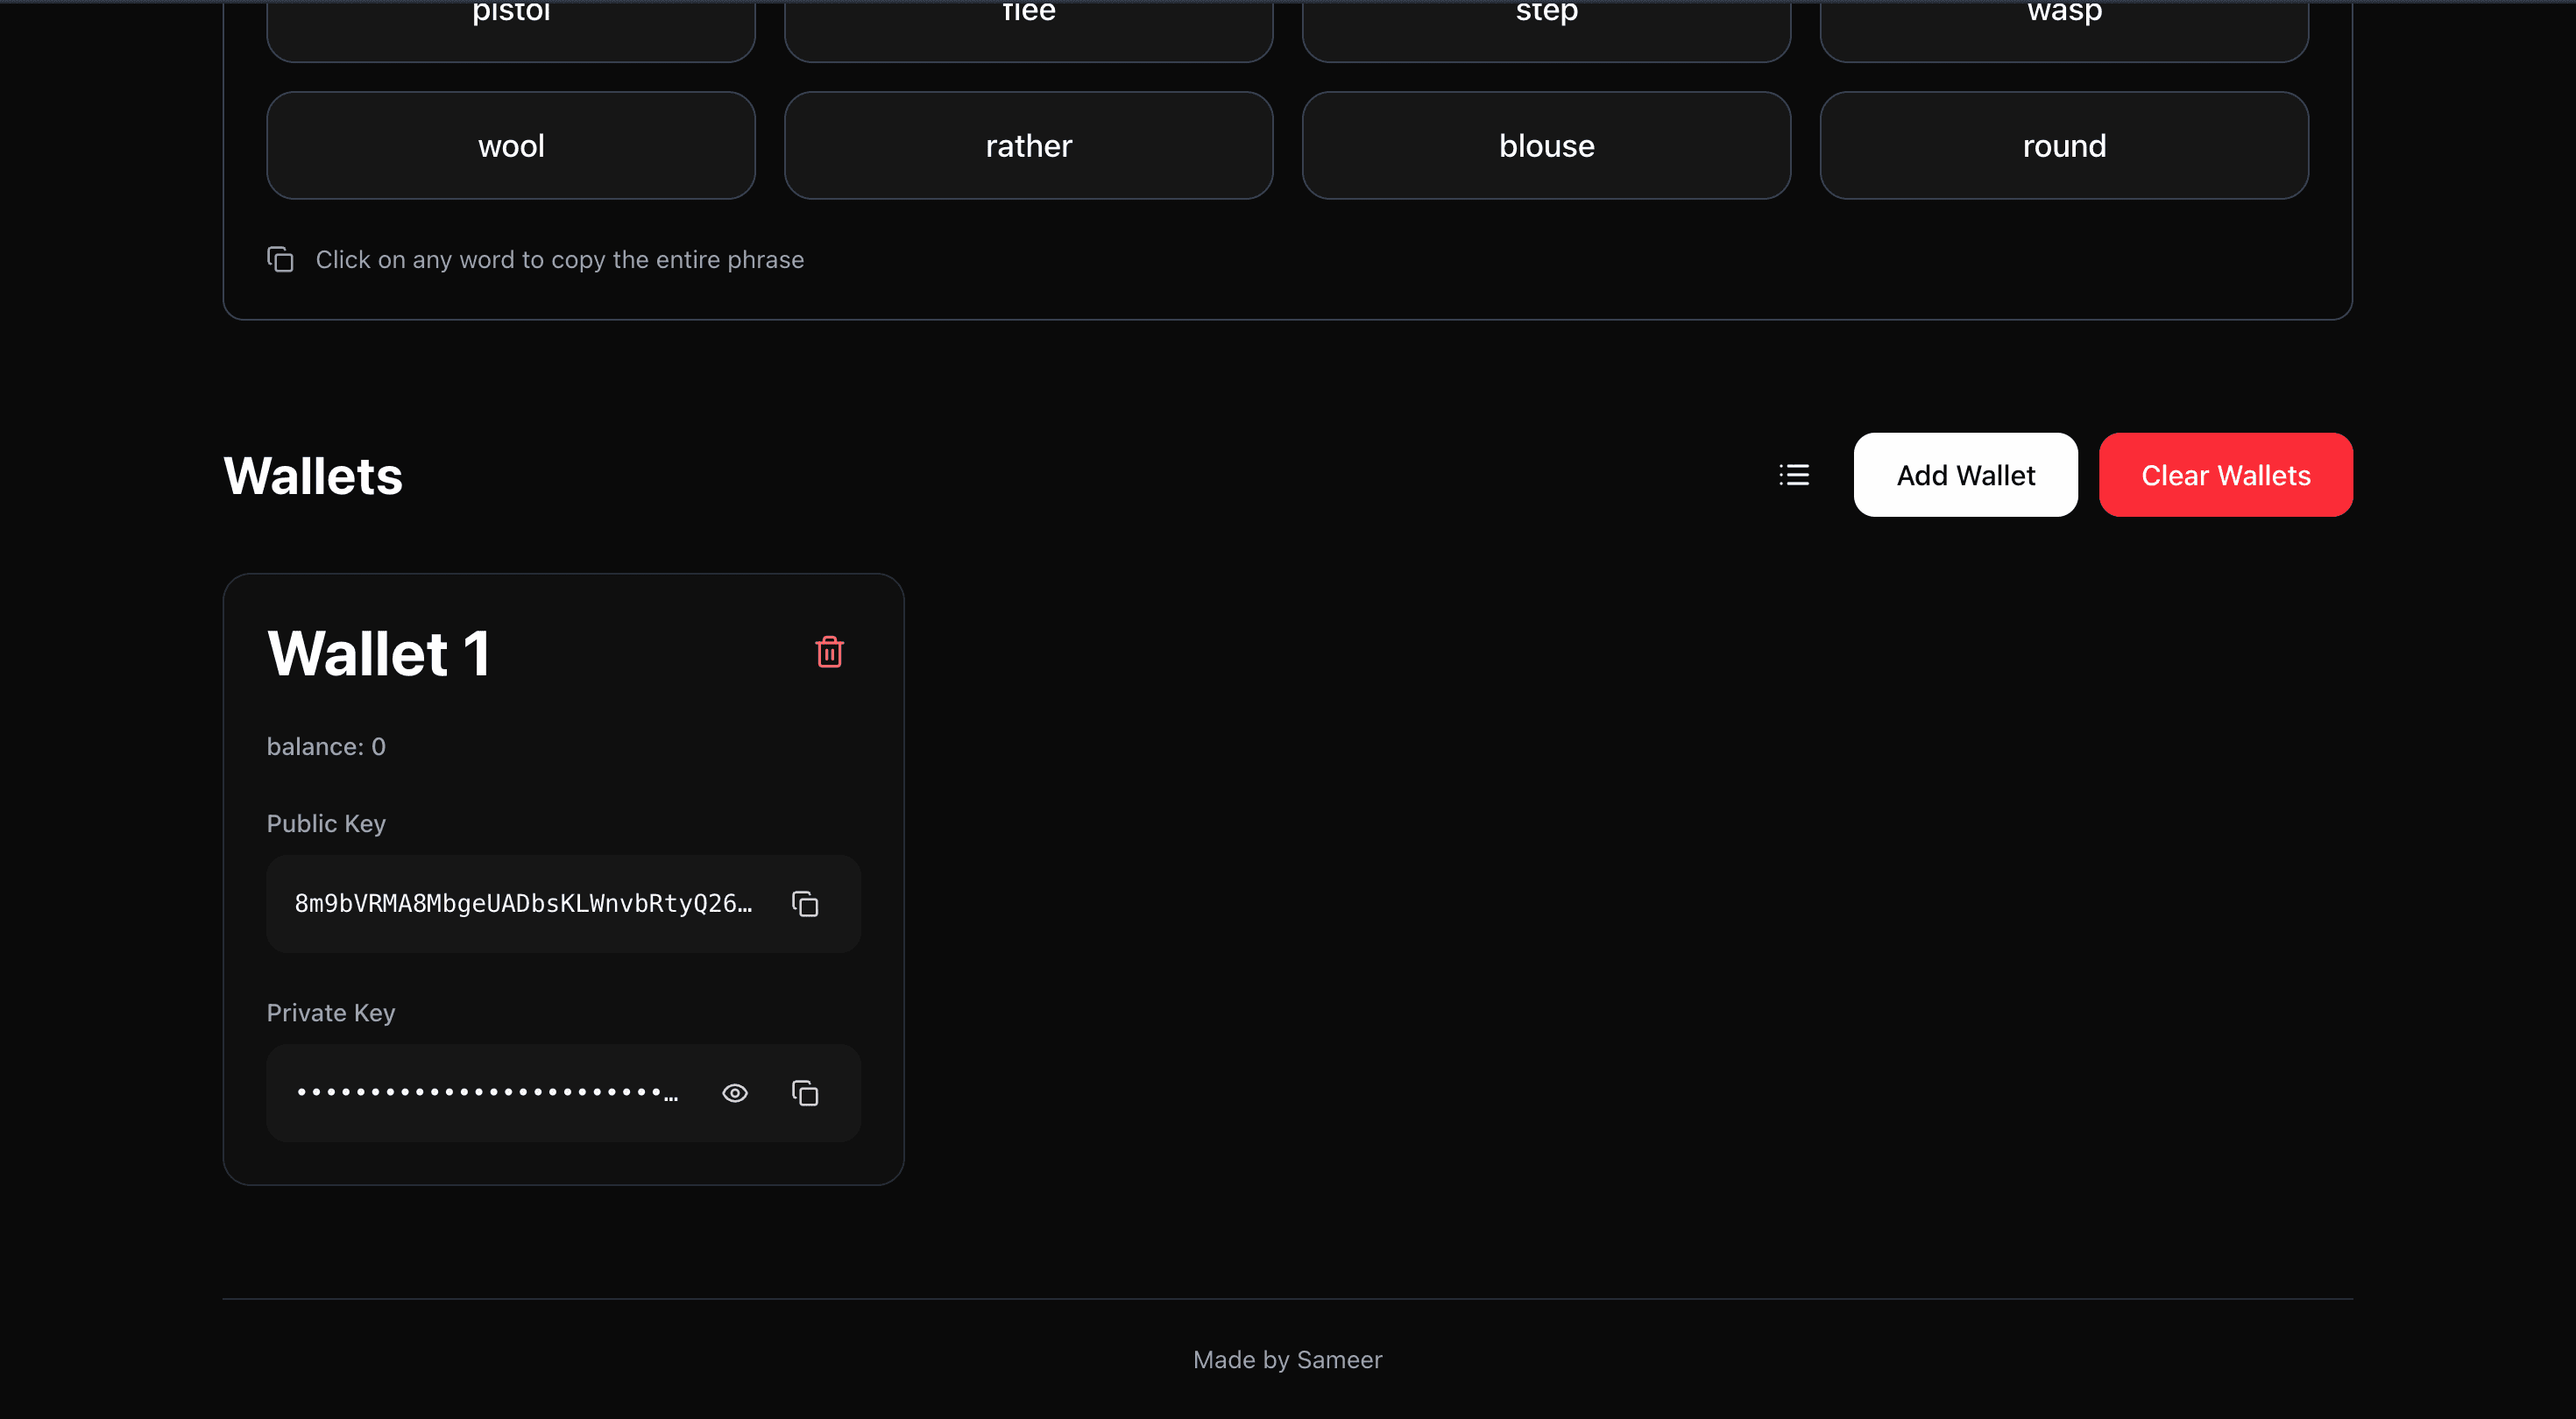Screen dimensions: 2576x1419
Task: Select the round phrase word
Action: coord(2063,145)
